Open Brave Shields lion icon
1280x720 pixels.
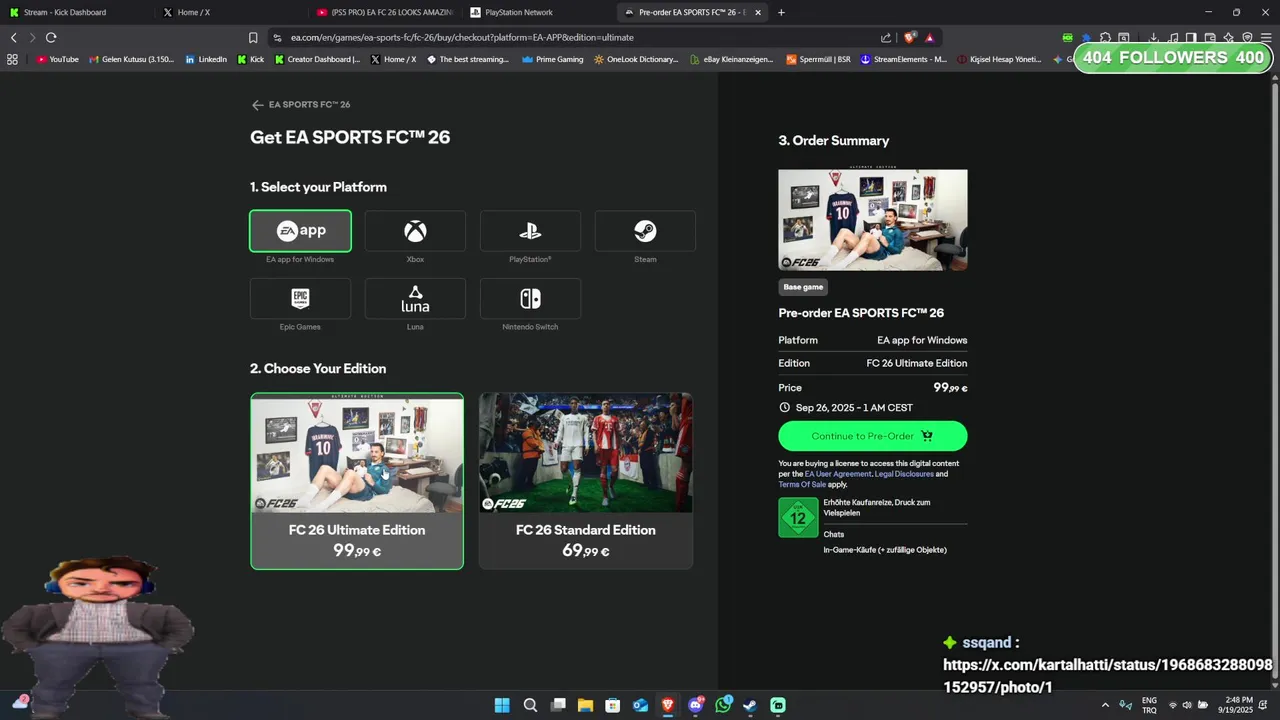click(910, 38)
